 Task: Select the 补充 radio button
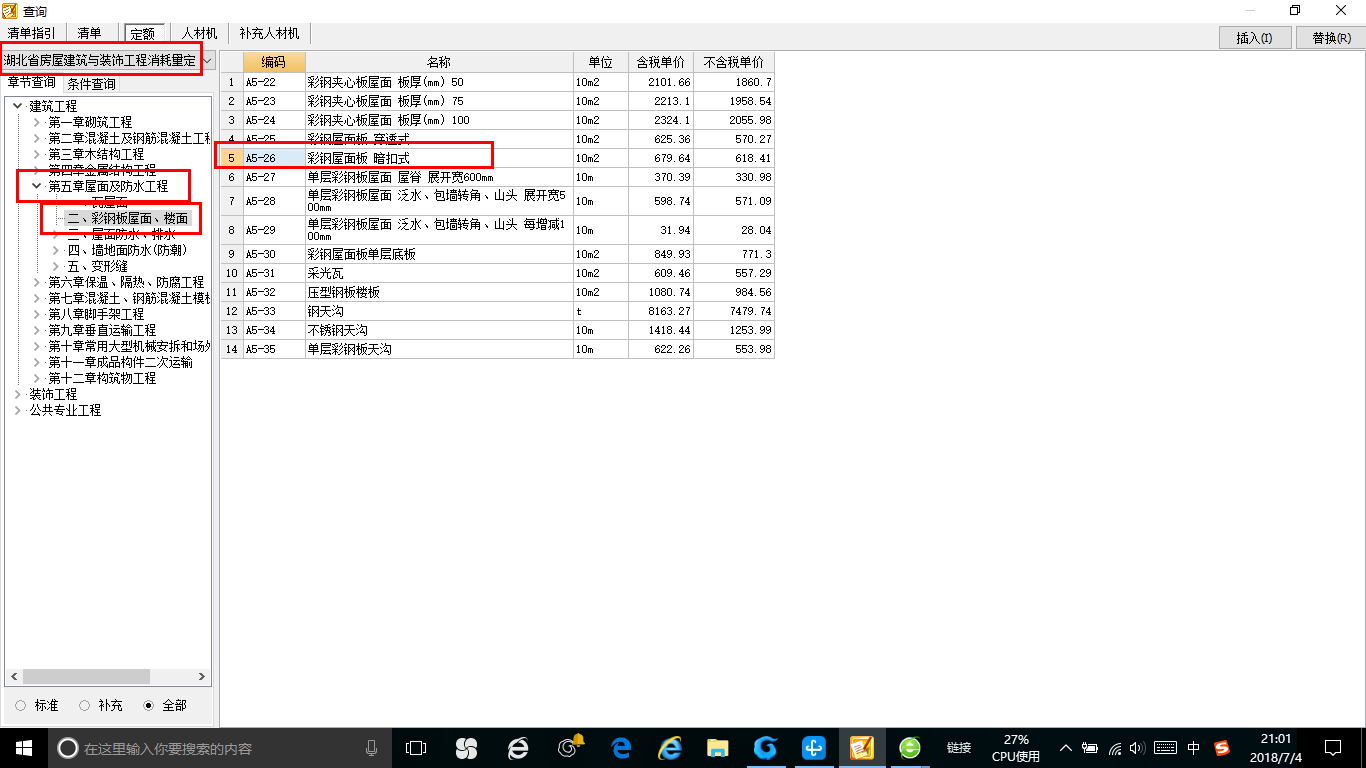click(84, 705)
